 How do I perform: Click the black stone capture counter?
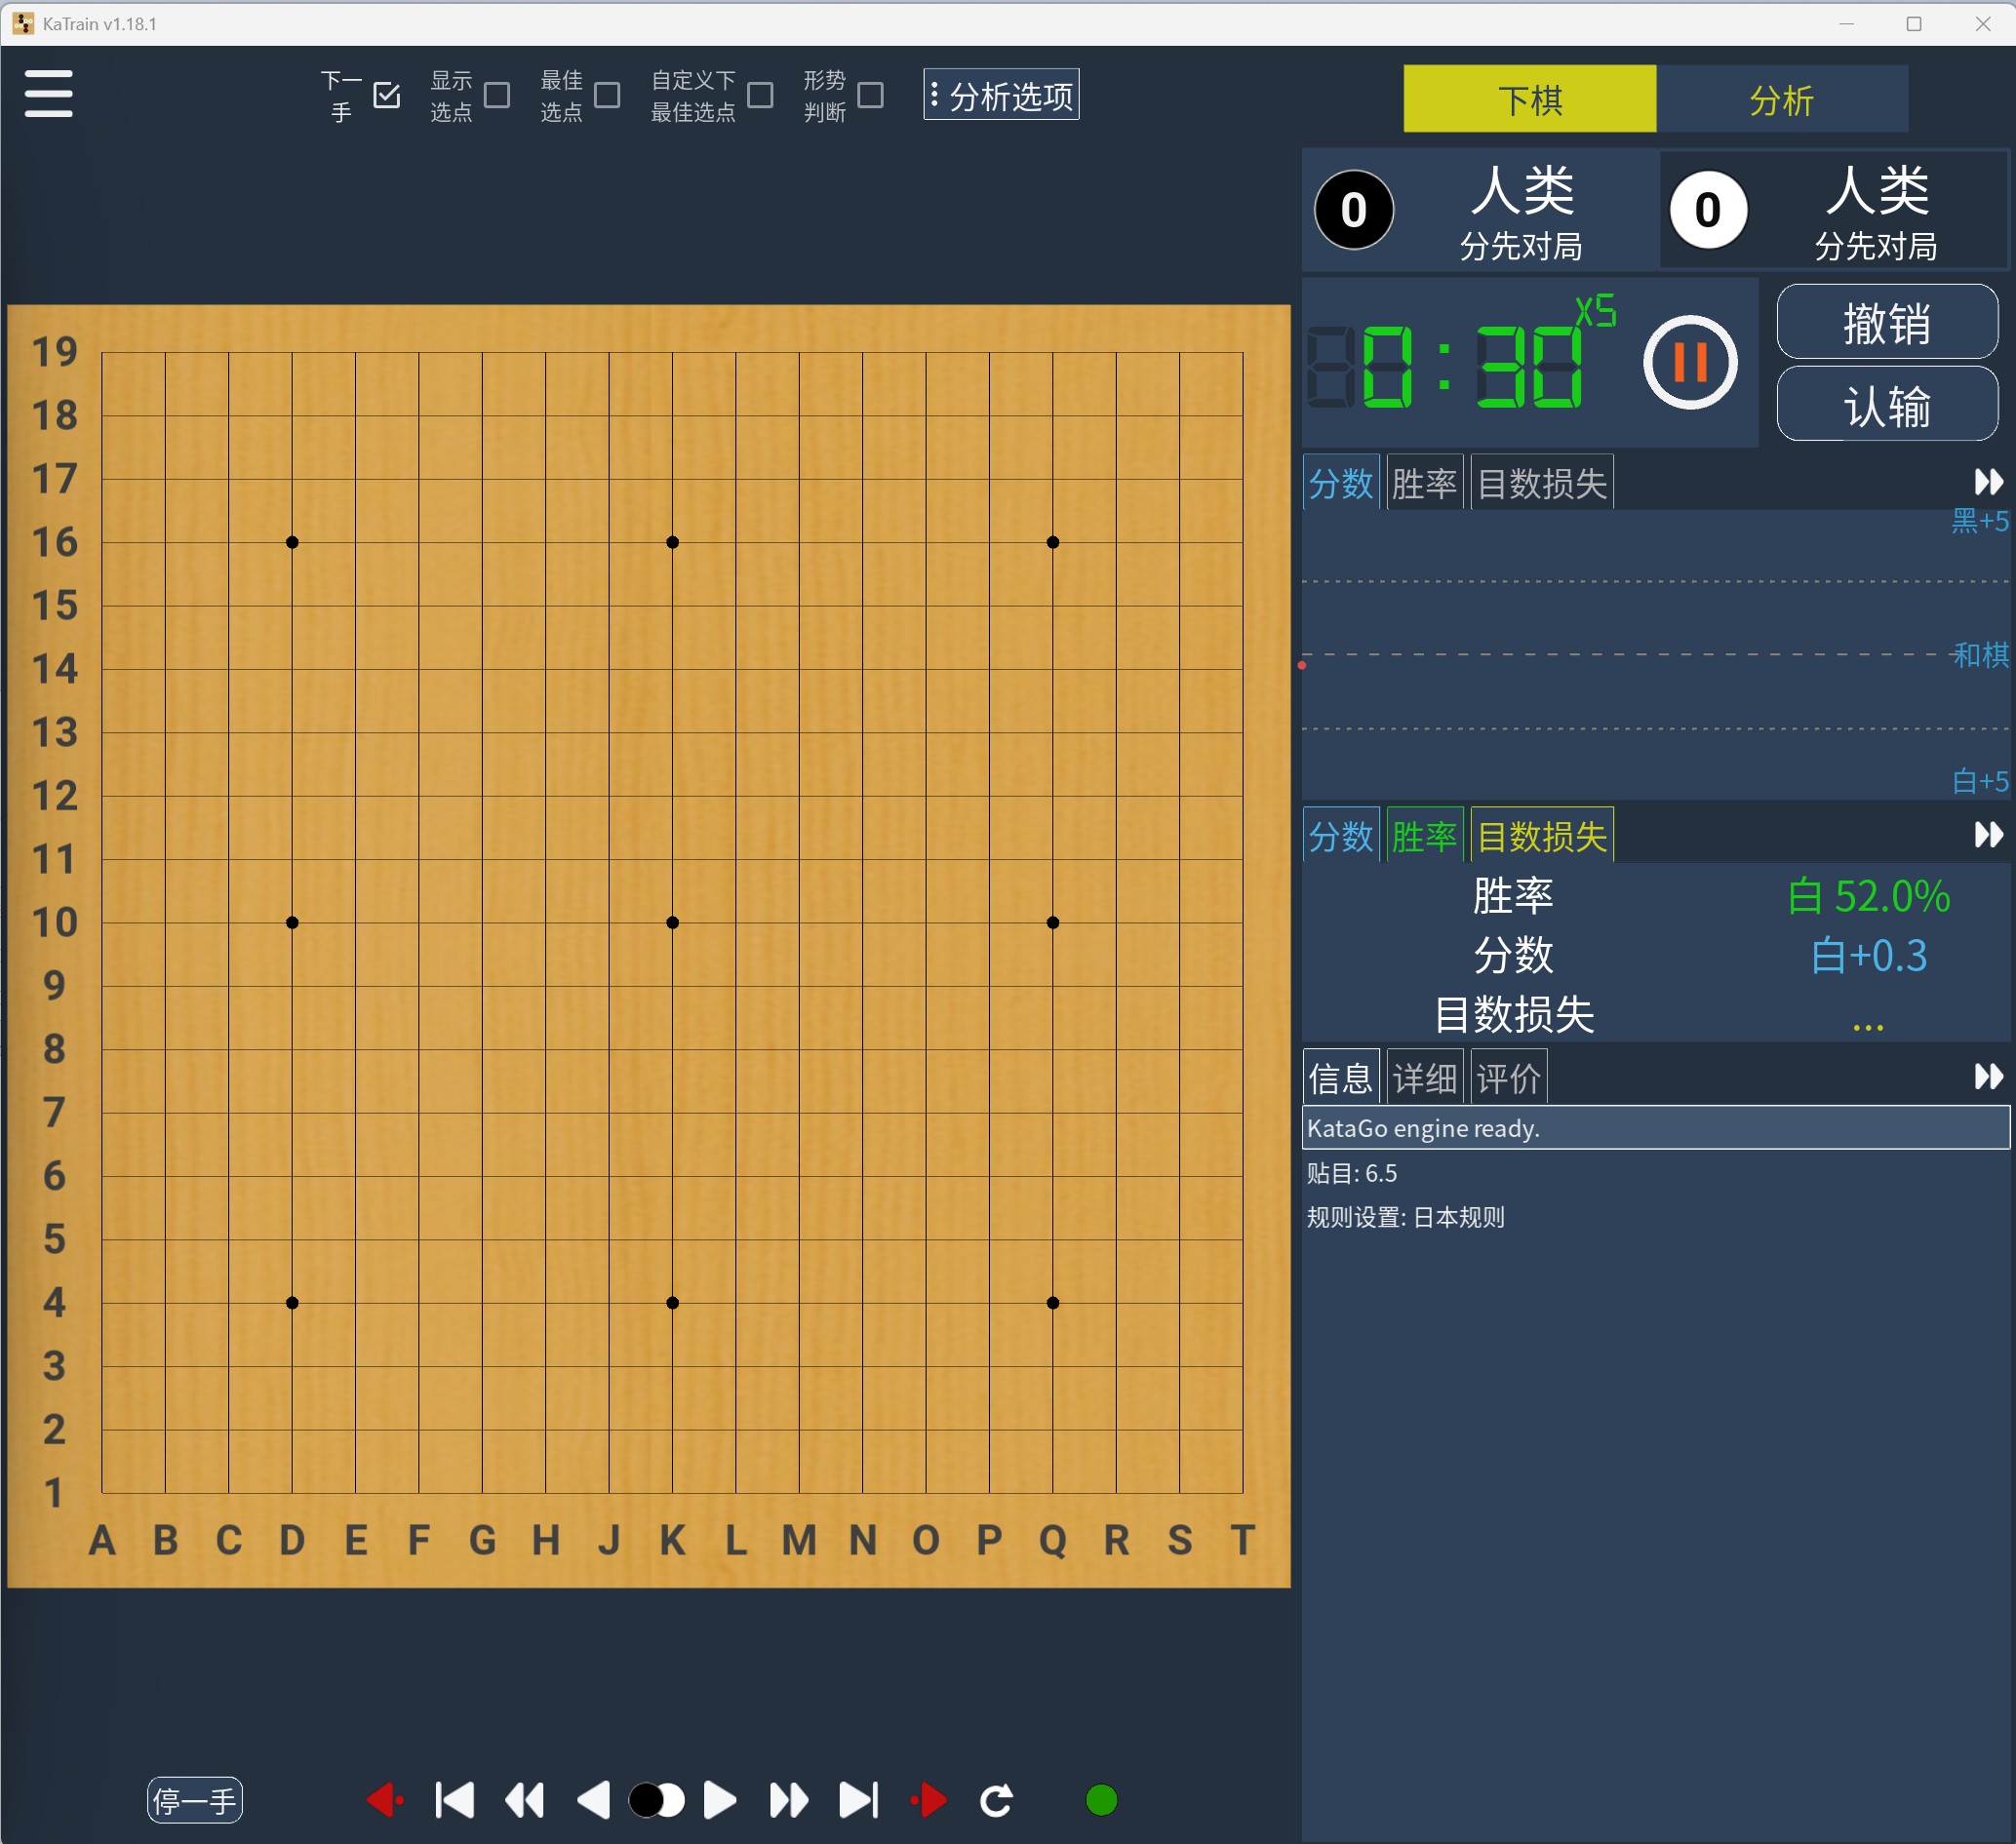pyautogui.click(x=1354, y=210)
